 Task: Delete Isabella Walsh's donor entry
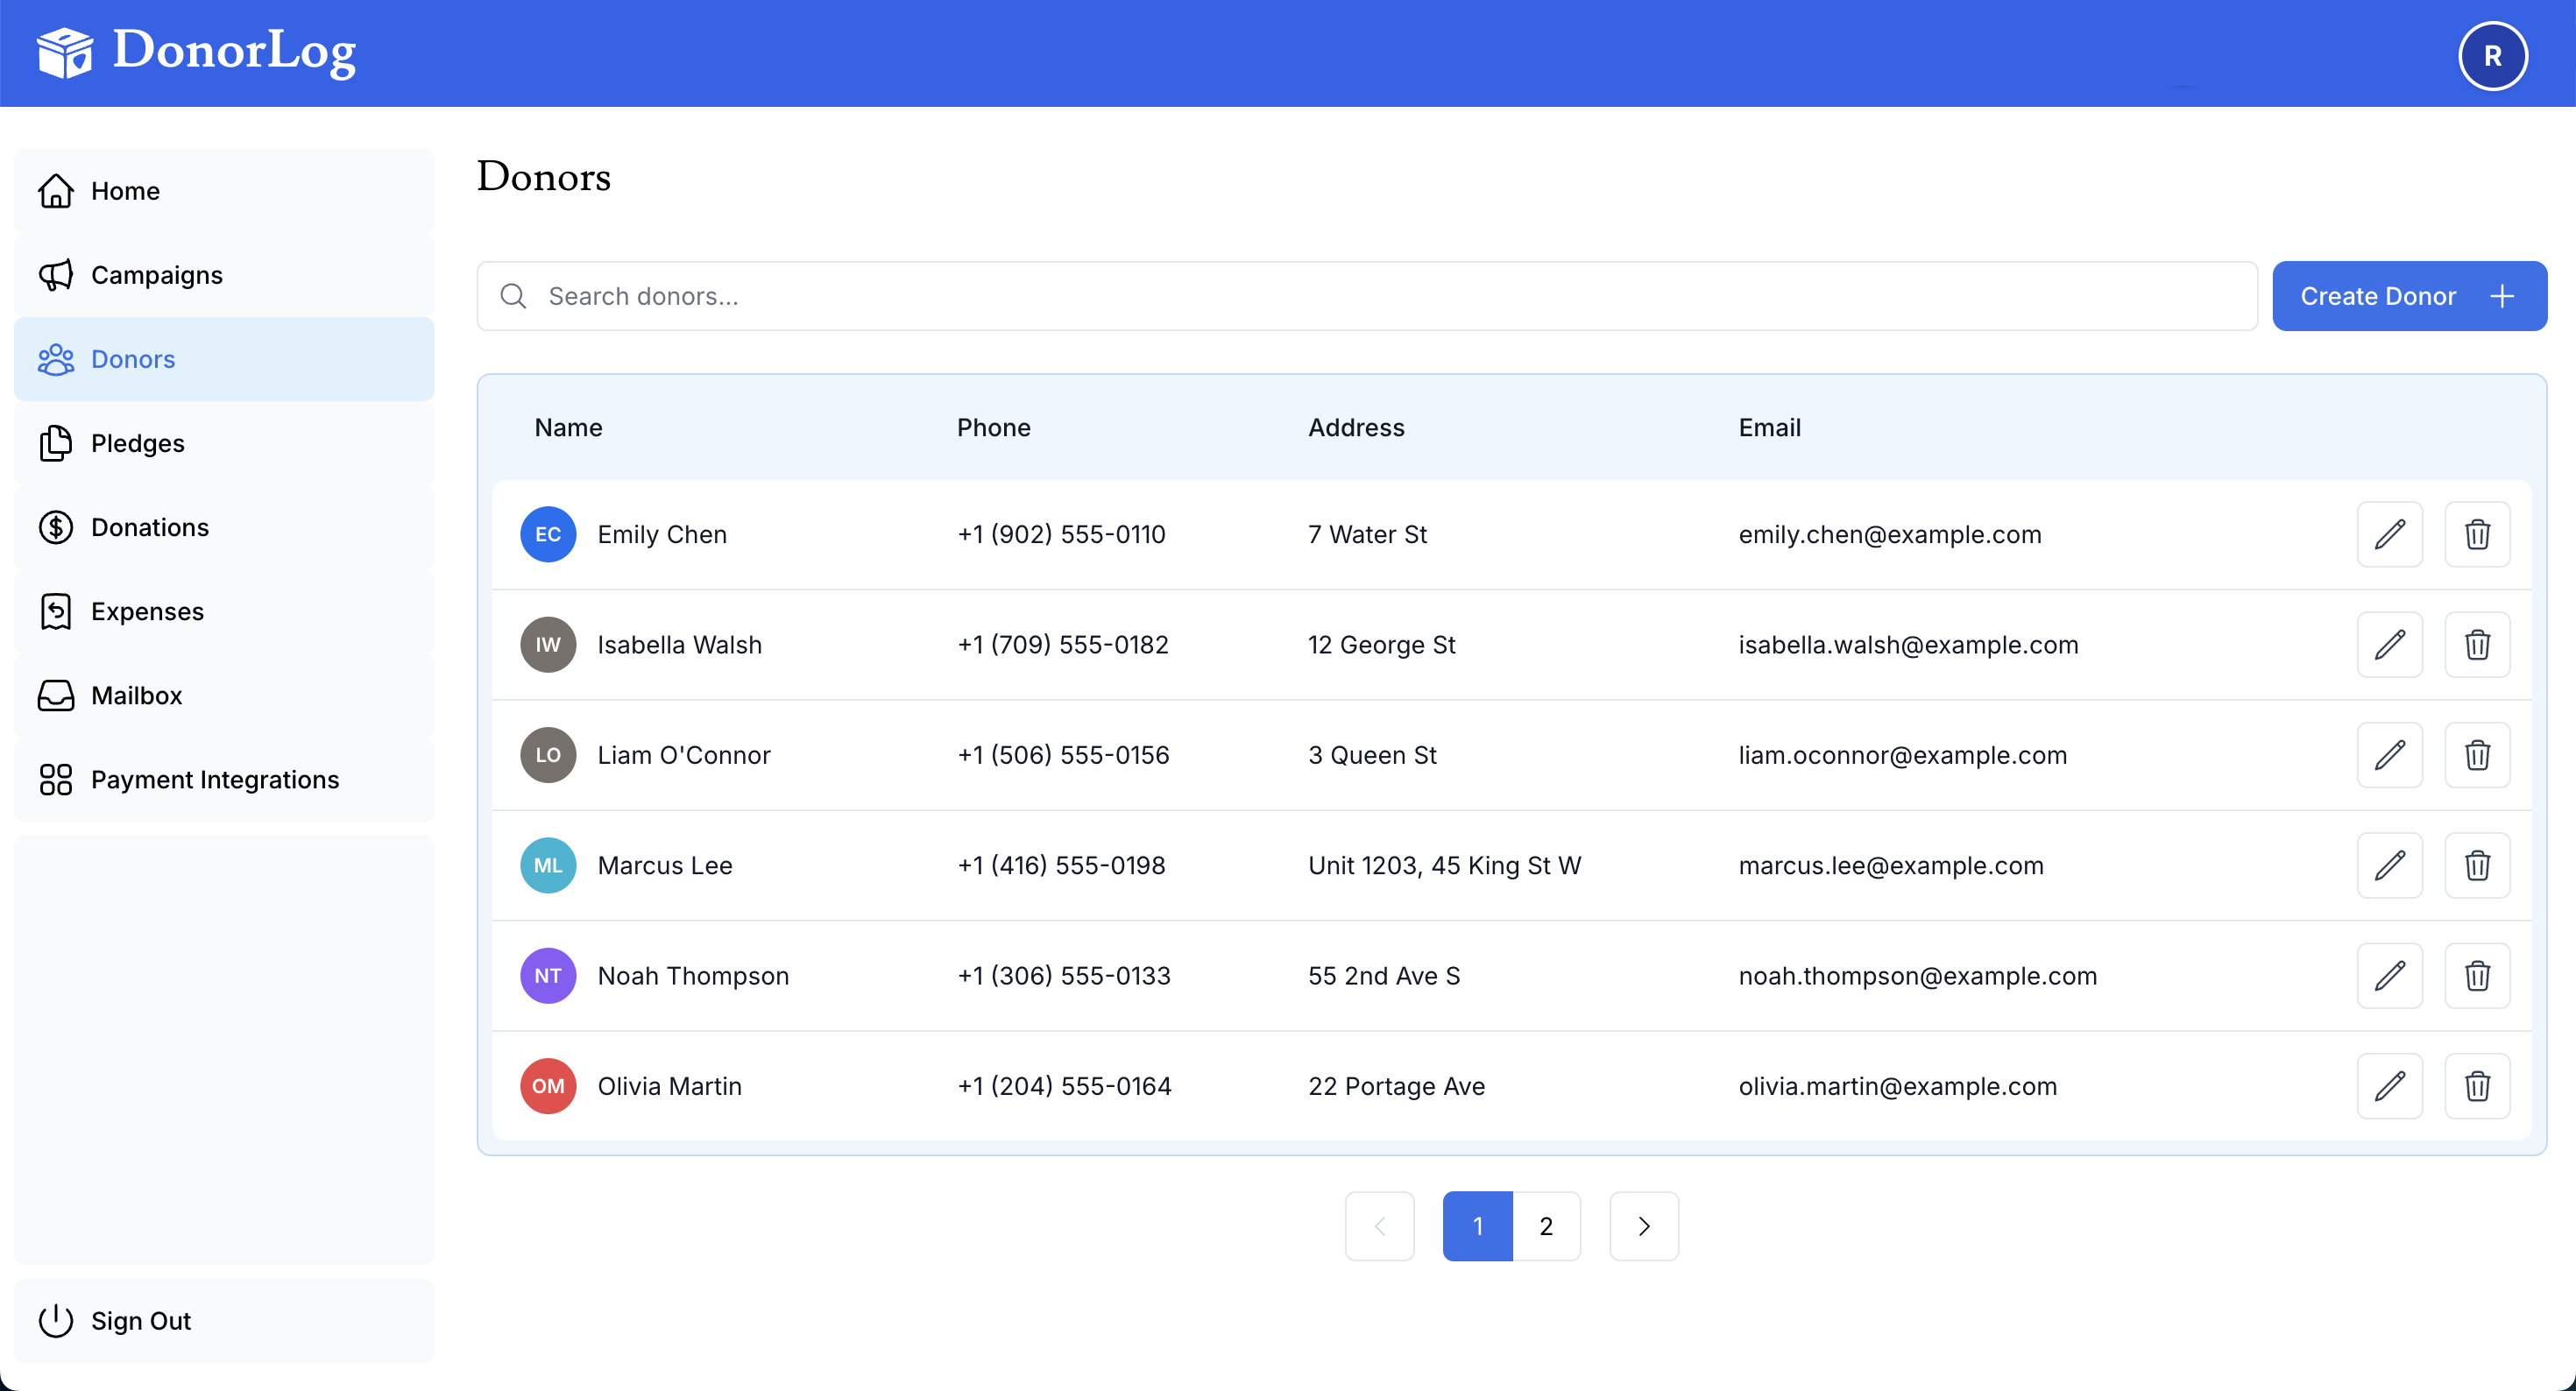(x=2477, y=644)
